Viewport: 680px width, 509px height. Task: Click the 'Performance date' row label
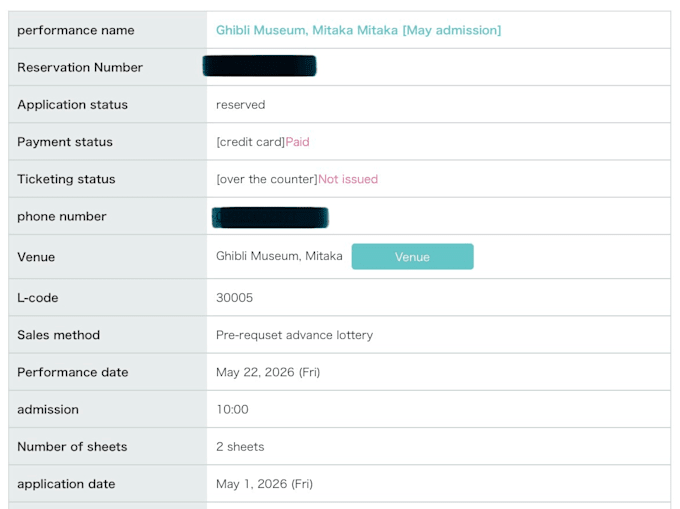(x=73, y=372)
